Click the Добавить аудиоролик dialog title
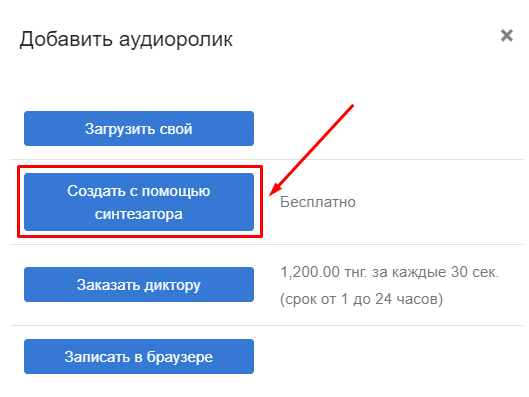 pos(126,39)
